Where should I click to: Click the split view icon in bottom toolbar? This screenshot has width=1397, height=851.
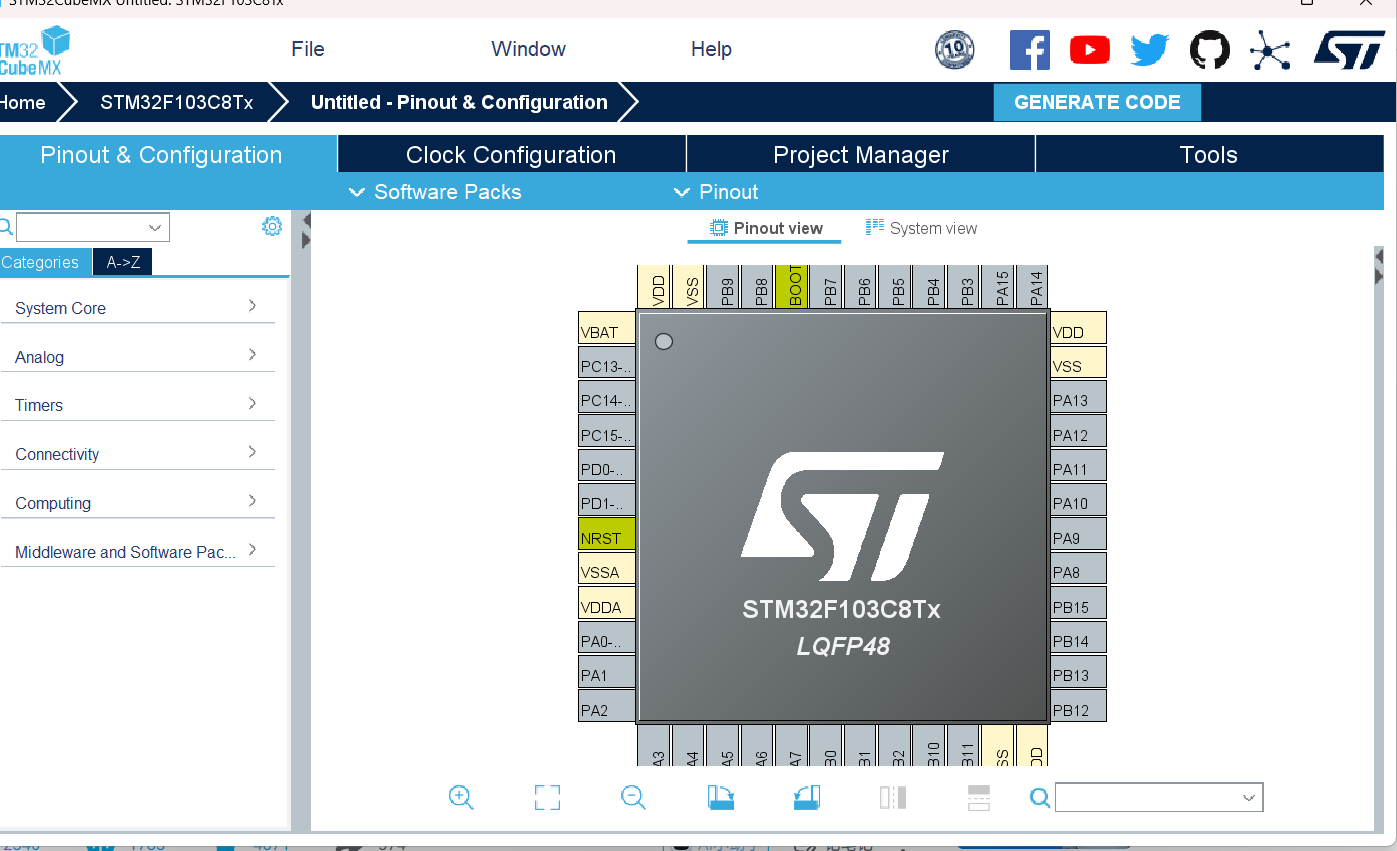(x=979, y=797)
